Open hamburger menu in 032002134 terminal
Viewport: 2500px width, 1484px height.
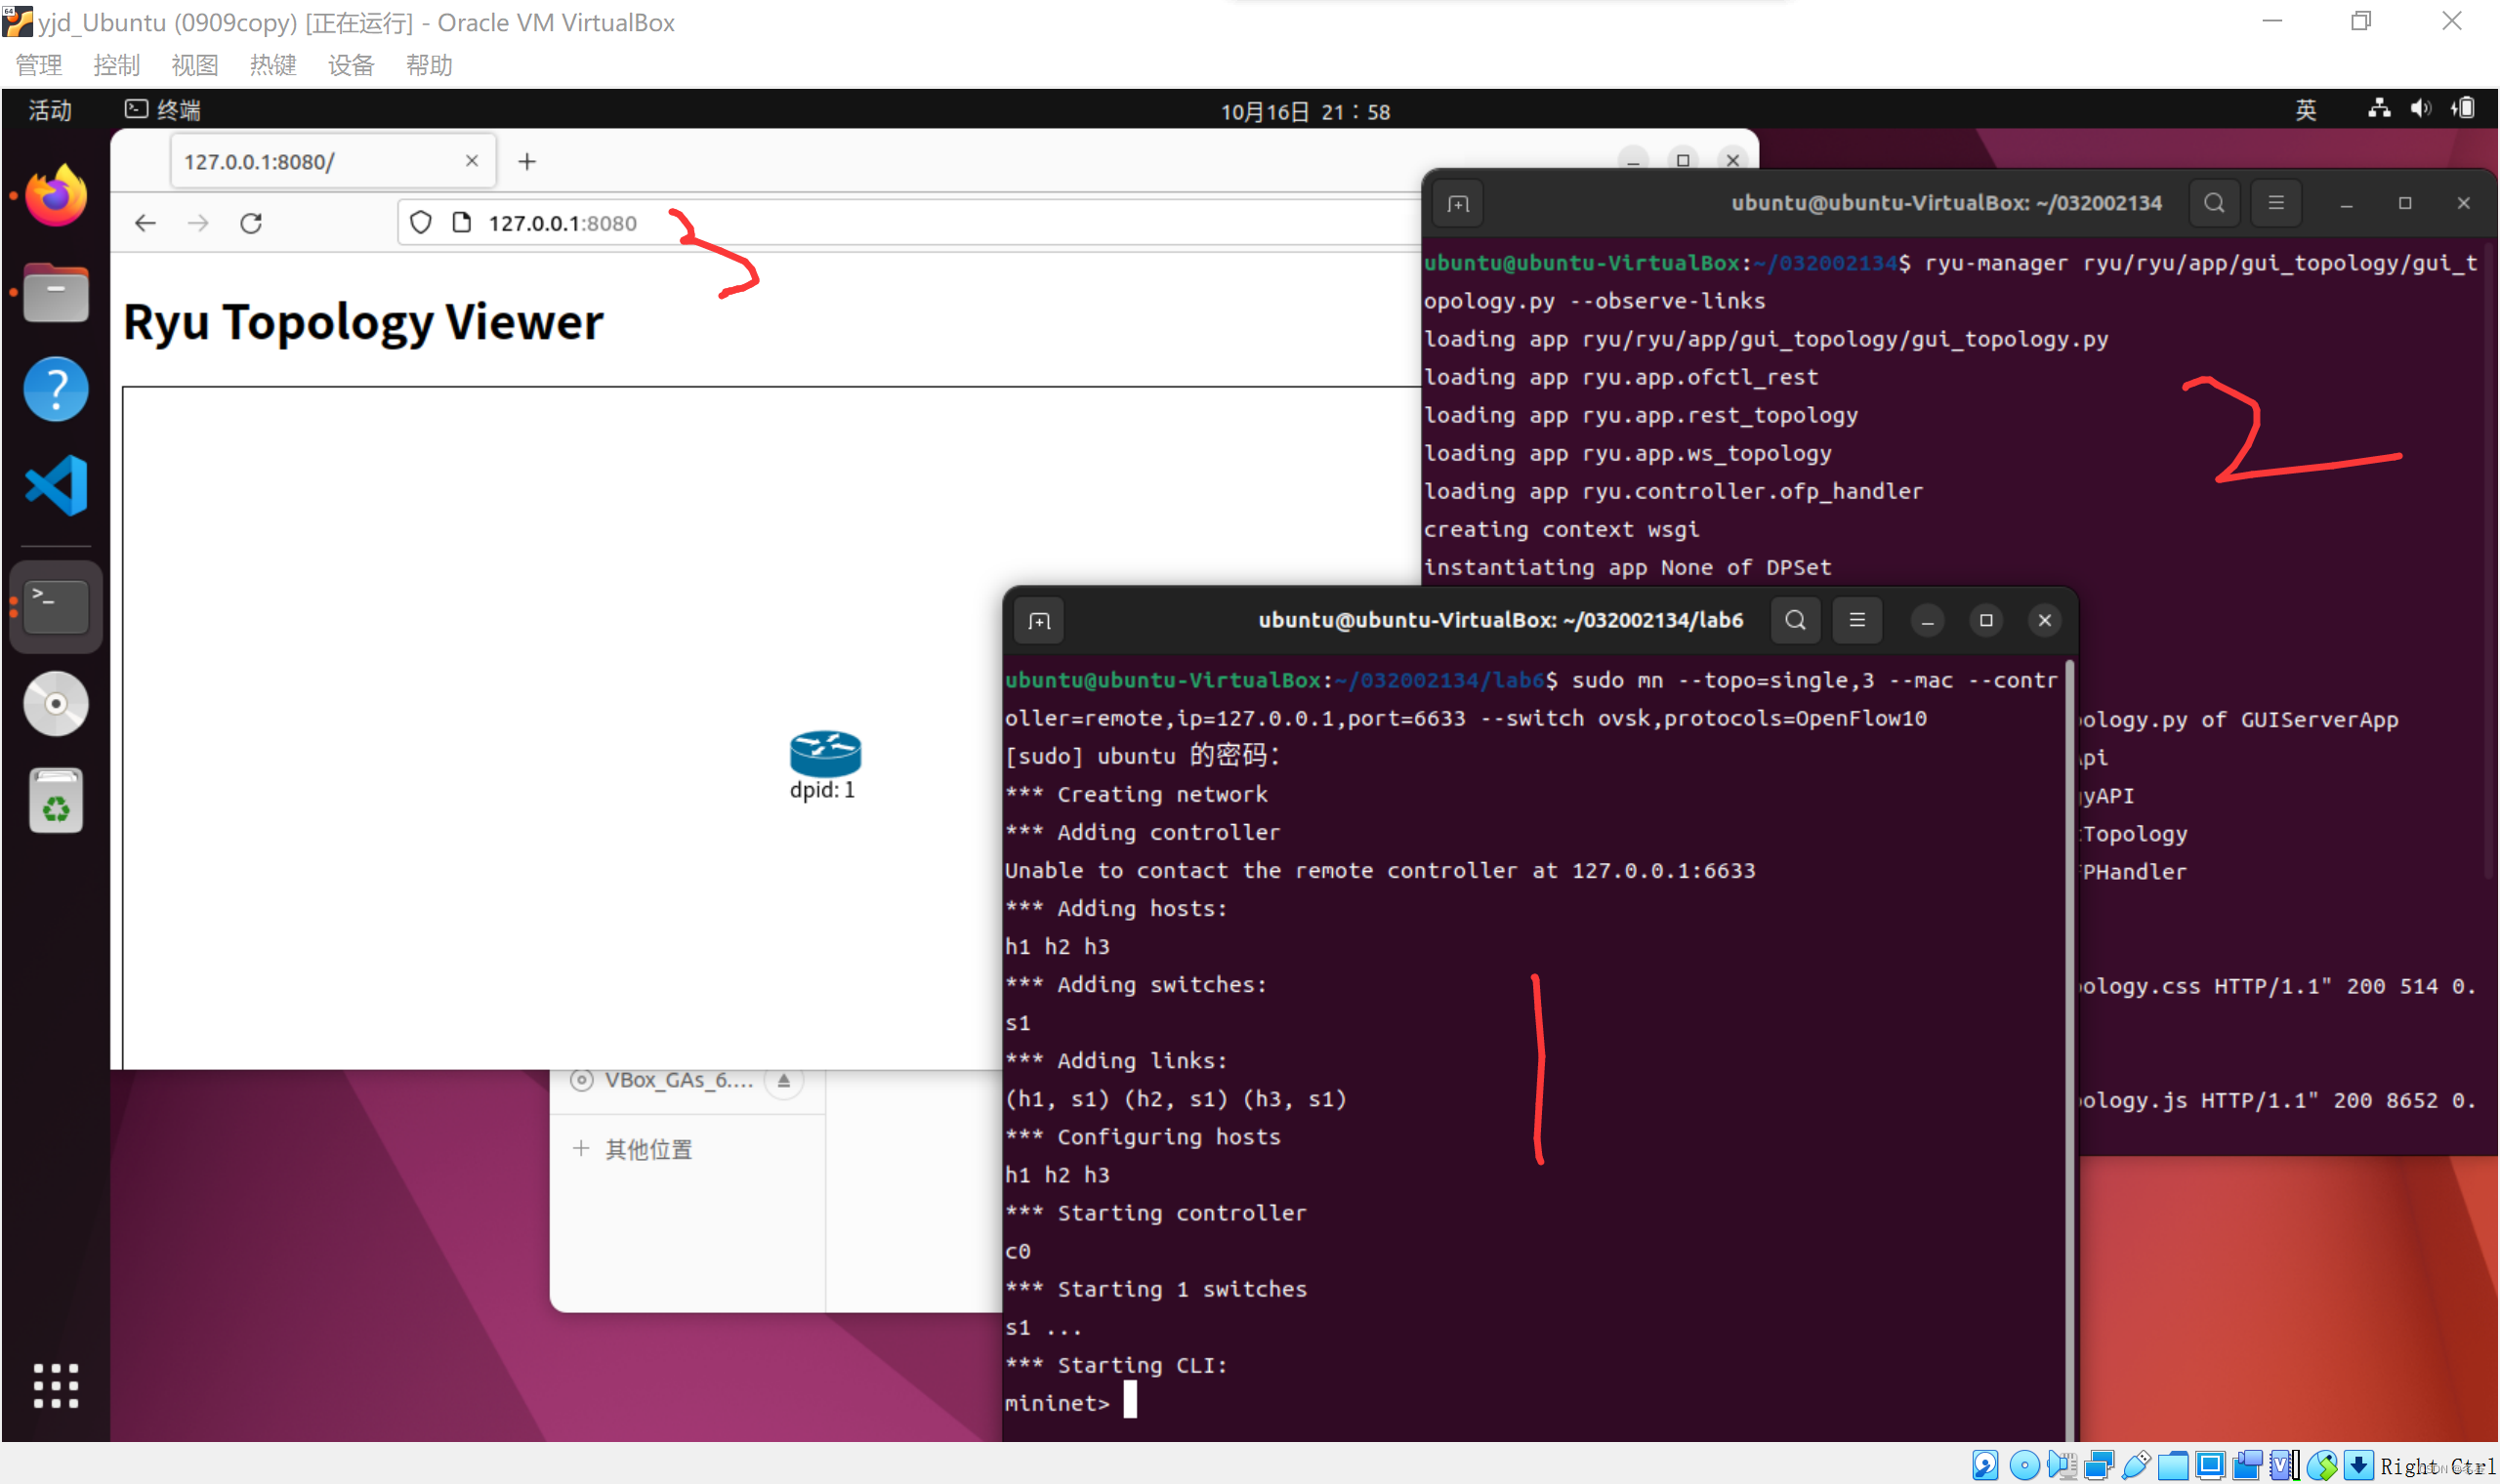pyautogui.click(x=2276, y=204)
